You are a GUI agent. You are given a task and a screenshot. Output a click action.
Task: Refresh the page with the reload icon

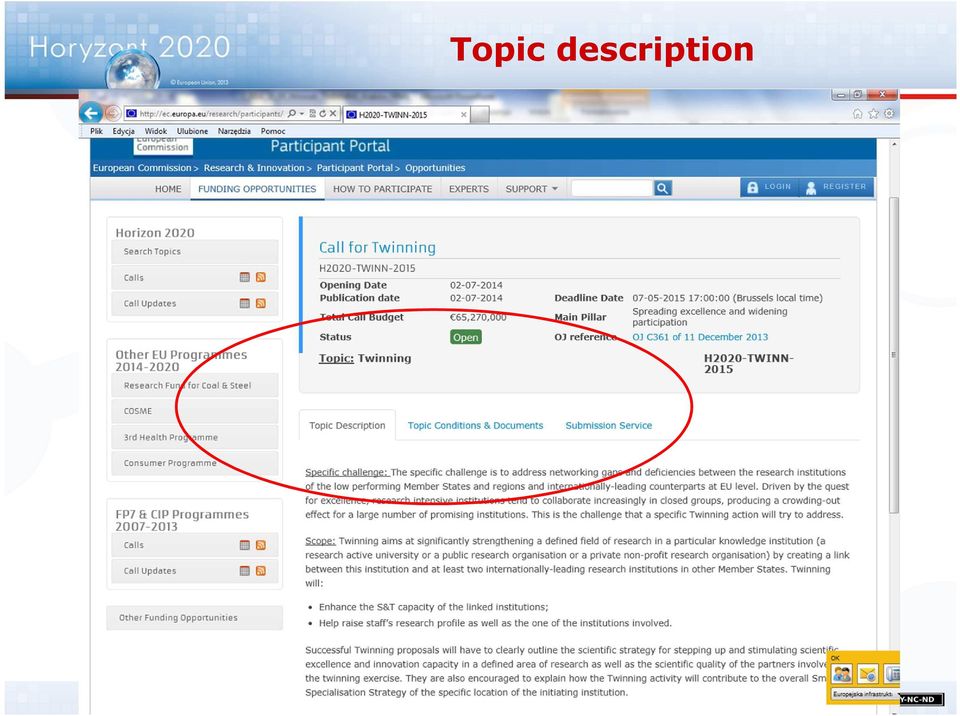coord(322,113)
